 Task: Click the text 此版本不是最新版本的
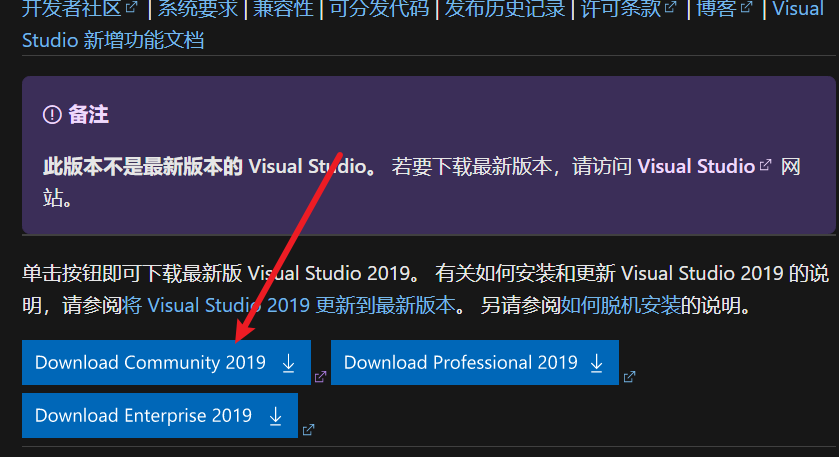[x=143, y=166]
